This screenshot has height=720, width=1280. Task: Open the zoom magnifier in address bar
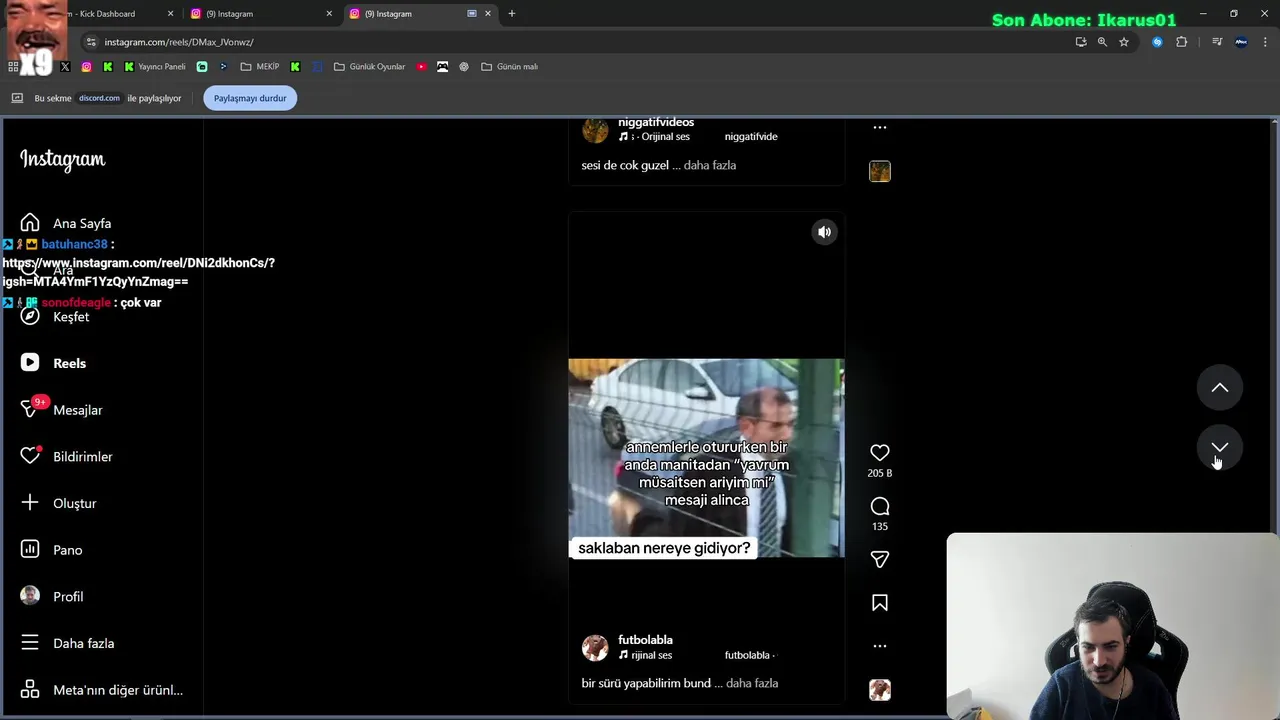1102,42
